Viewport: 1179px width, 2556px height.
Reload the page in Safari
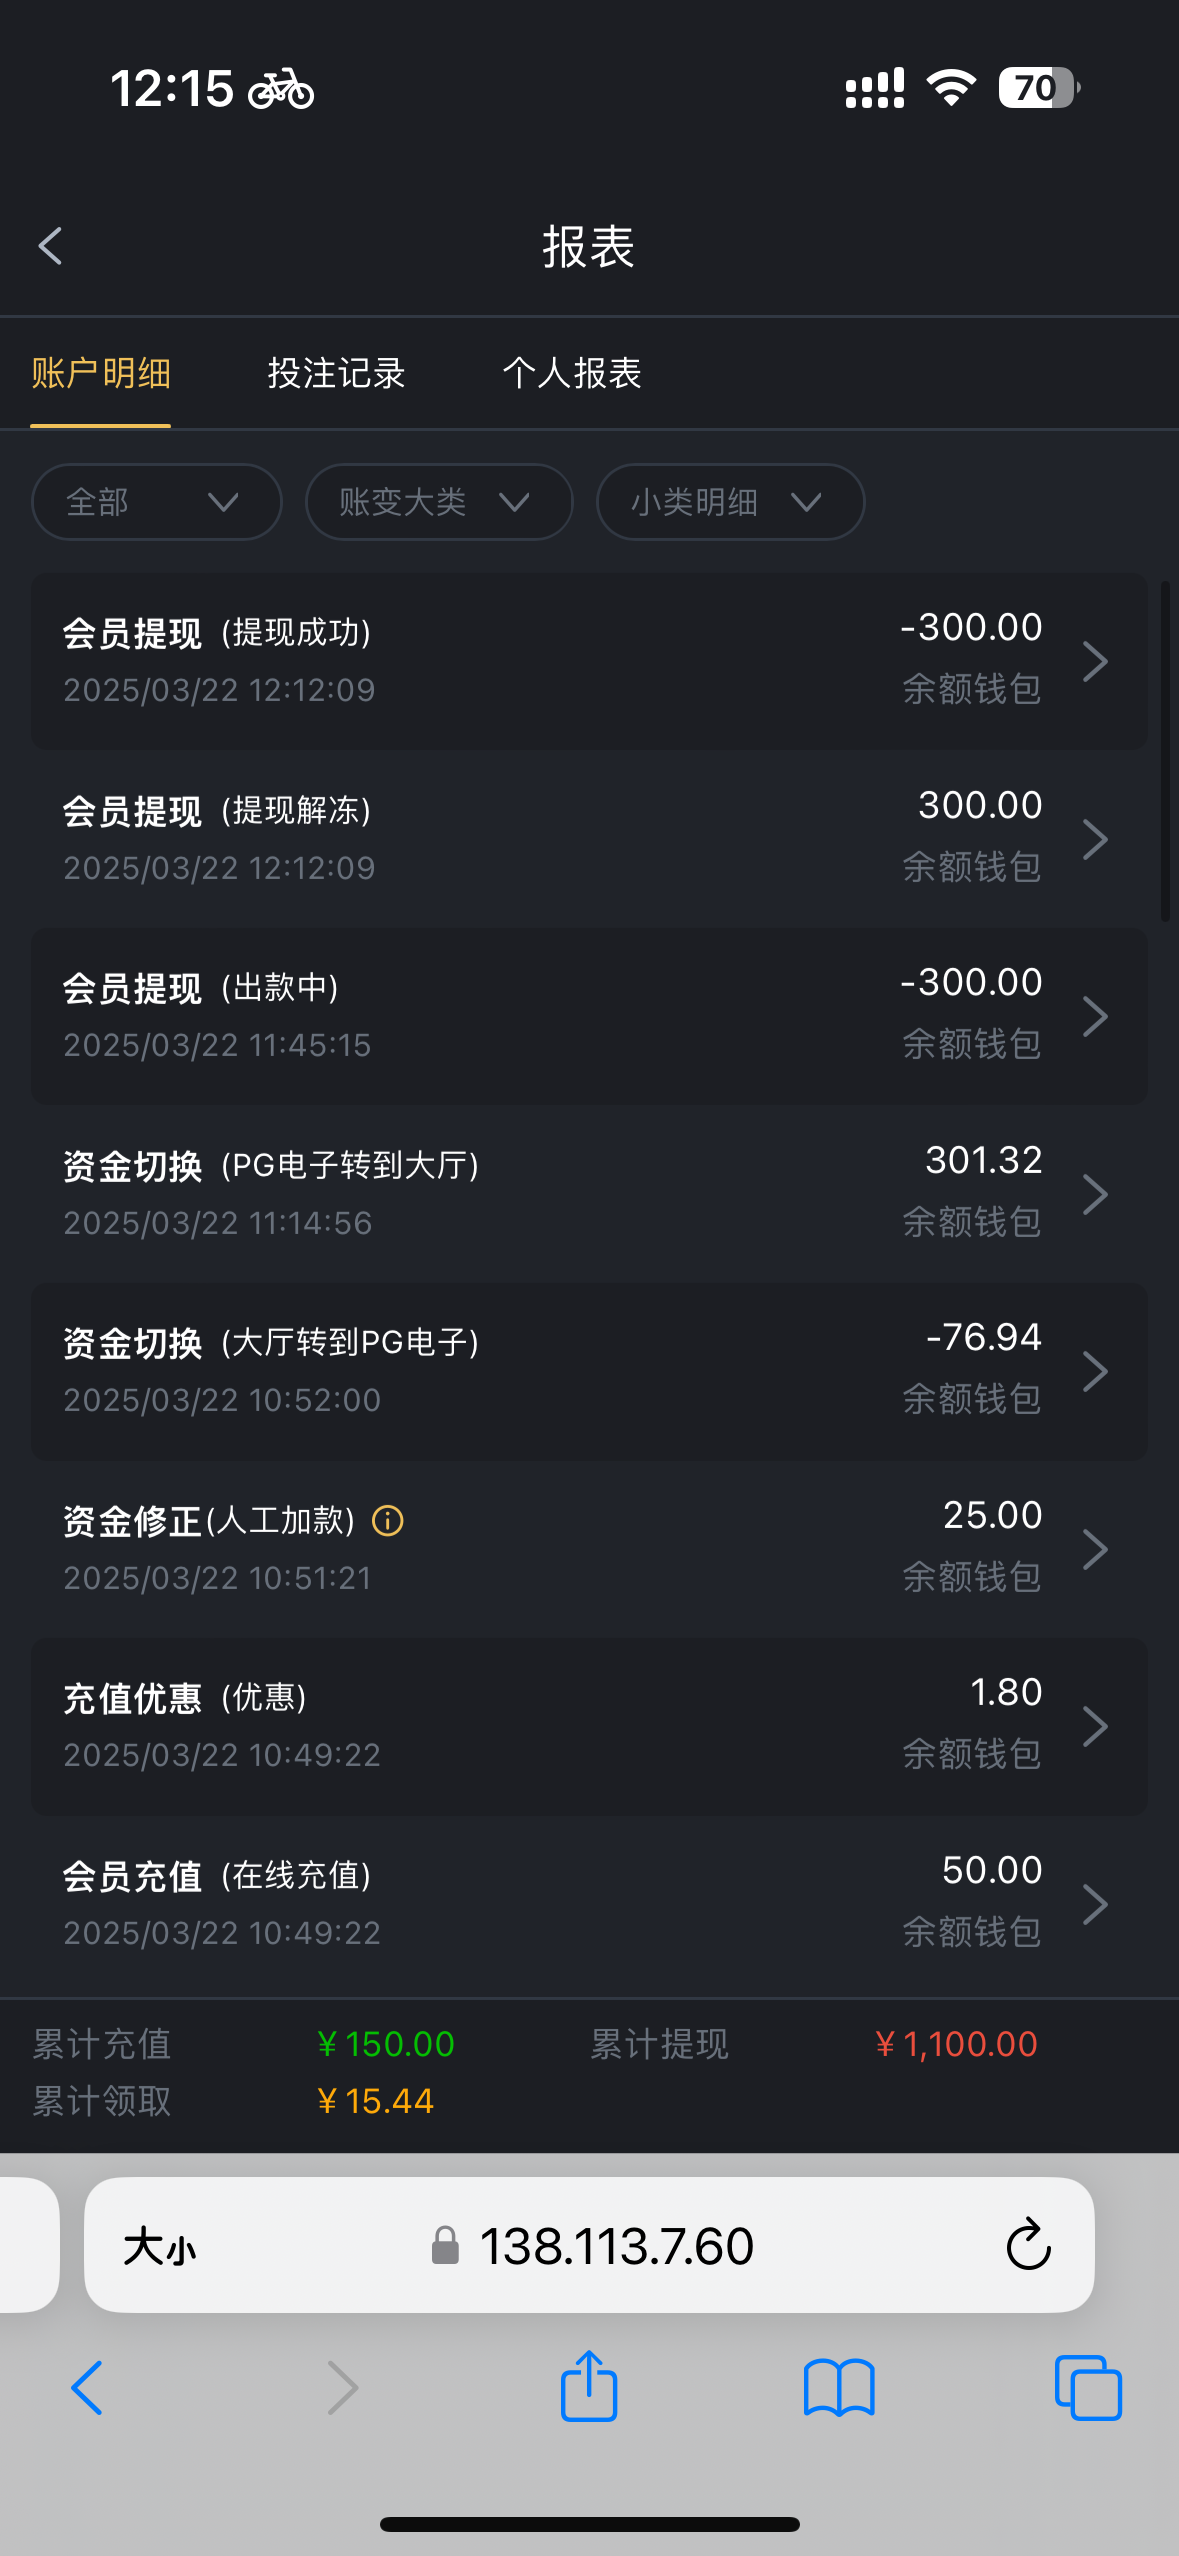(1028, 2245)
